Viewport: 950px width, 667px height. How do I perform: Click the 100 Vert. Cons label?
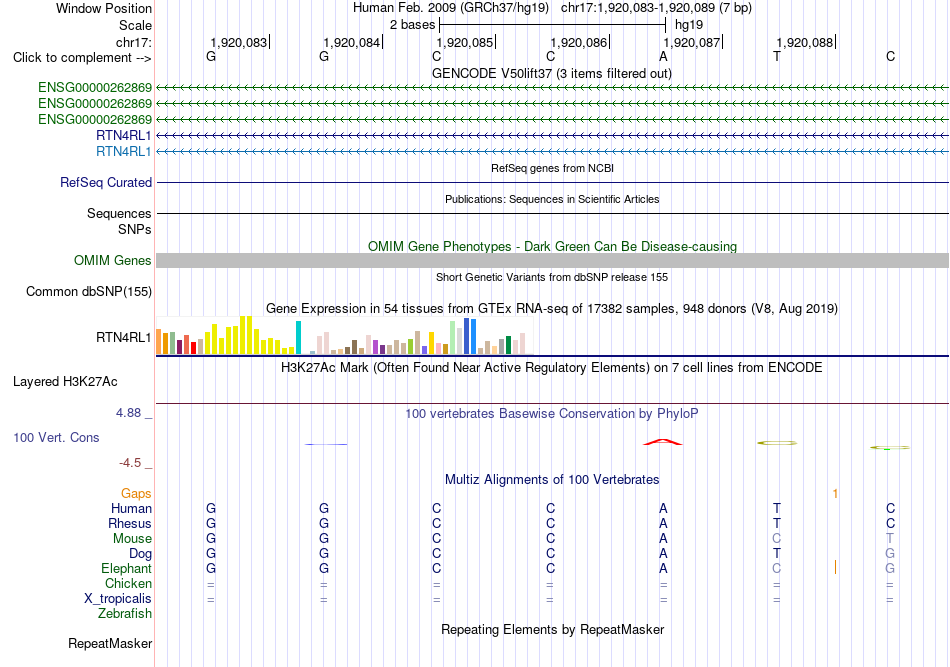[56, 437]
